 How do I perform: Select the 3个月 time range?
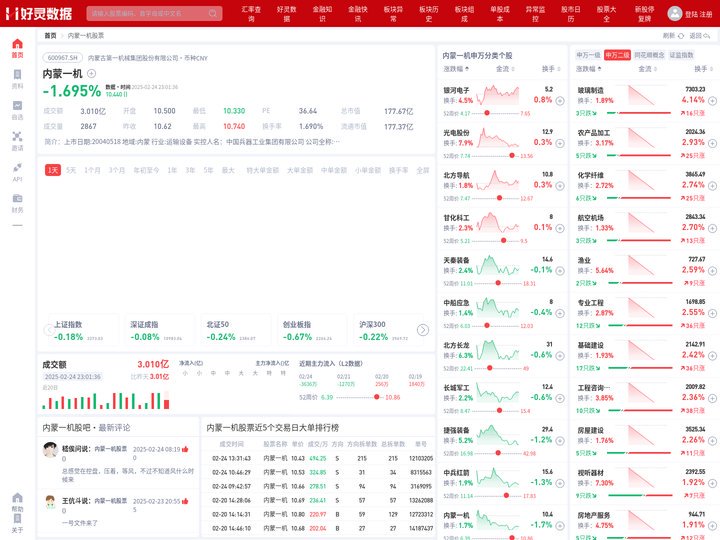coord(117,170)
